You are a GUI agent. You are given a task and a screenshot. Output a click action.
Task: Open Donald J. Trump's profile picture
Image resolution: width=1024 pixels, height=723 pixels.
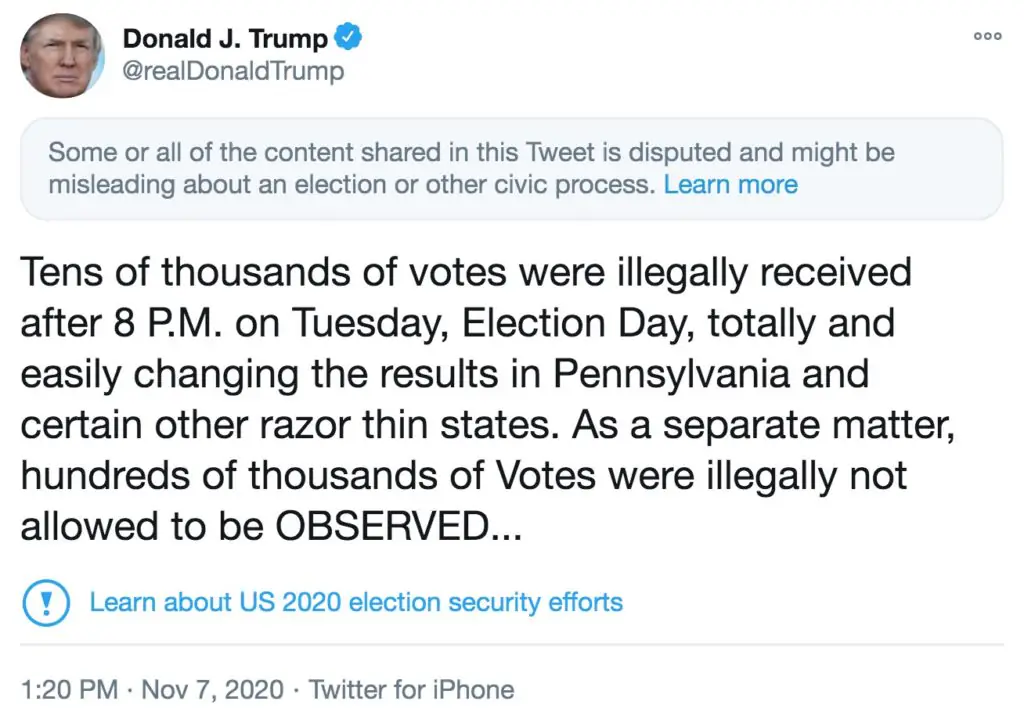(61, 55)
